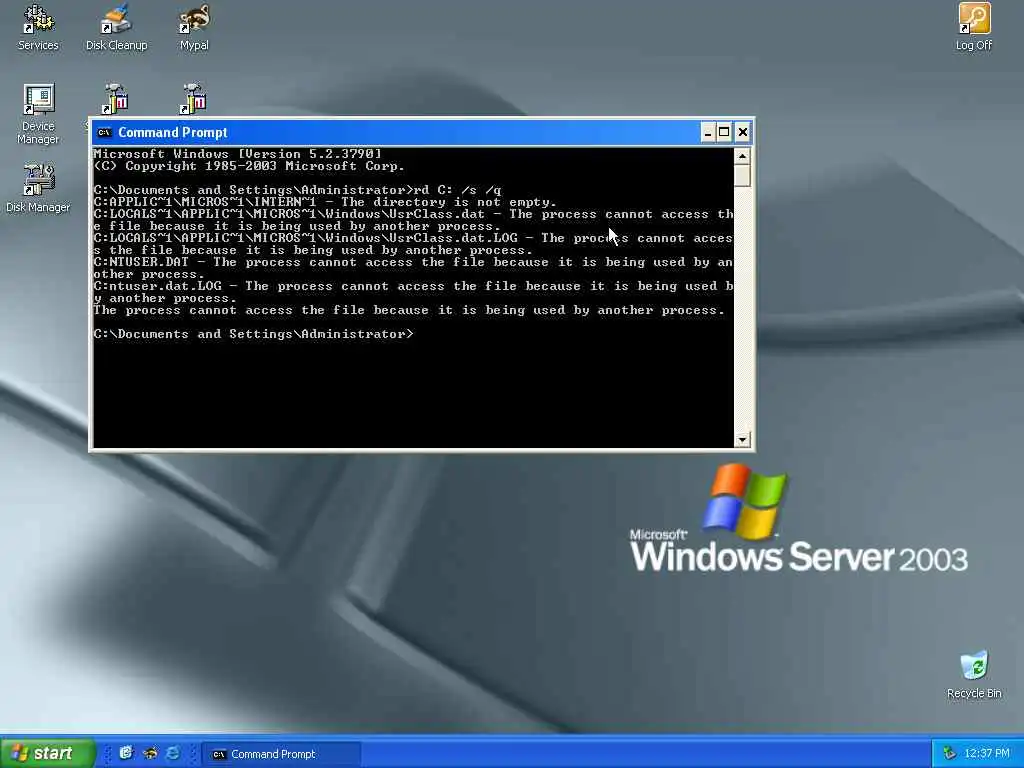The image size is (1024, 768).
Task: Click the 'rd C: /s /q' command line
Action: (297, 190)
